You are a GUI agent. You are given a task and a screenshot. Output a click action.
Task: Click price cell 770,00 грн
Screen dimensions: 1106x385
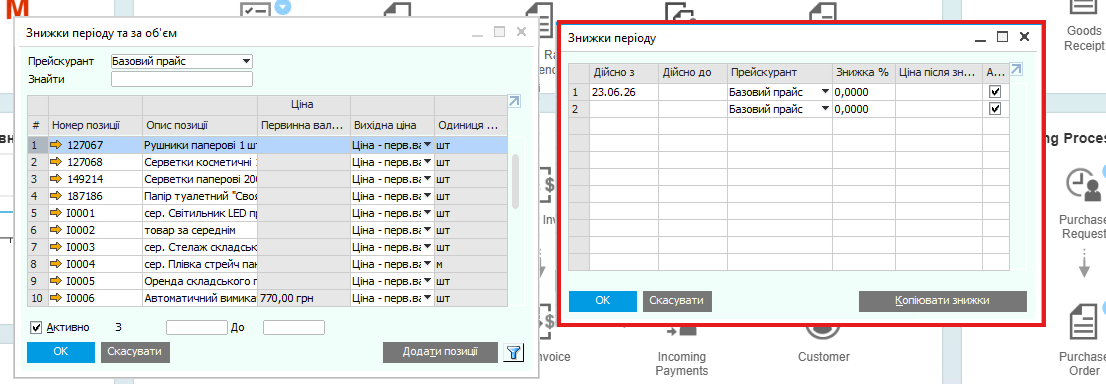tap(303, 298)
